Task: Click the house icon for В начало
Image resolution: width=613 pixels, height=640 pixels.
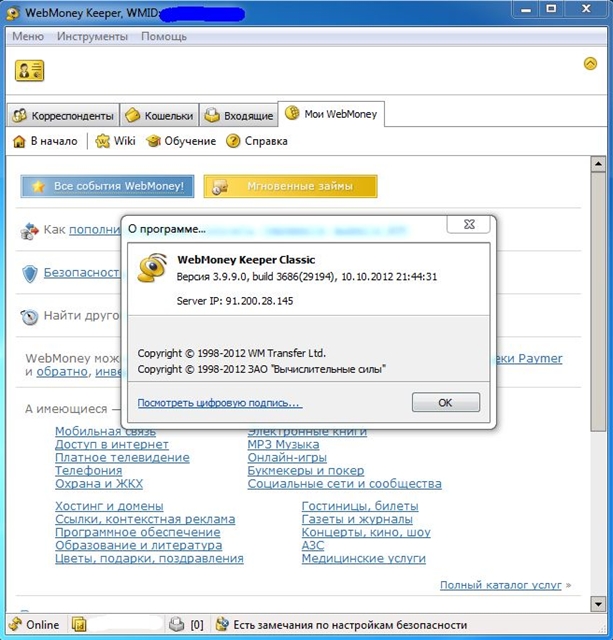Action: [19, 141]
